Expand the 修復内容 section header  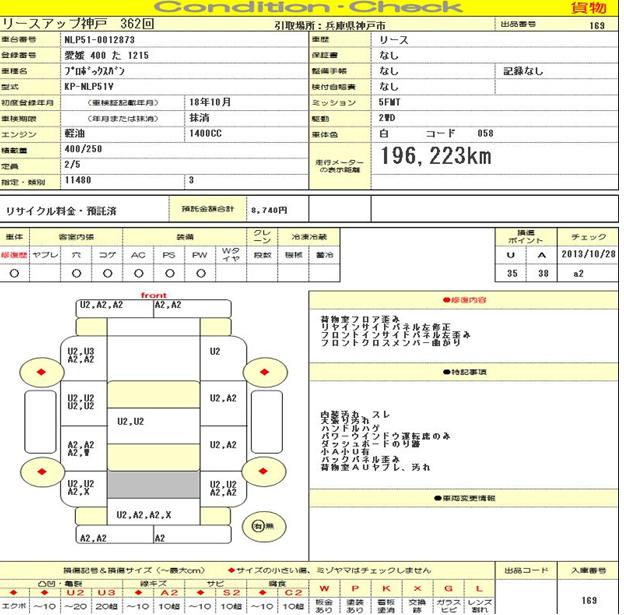click(465, 299)
